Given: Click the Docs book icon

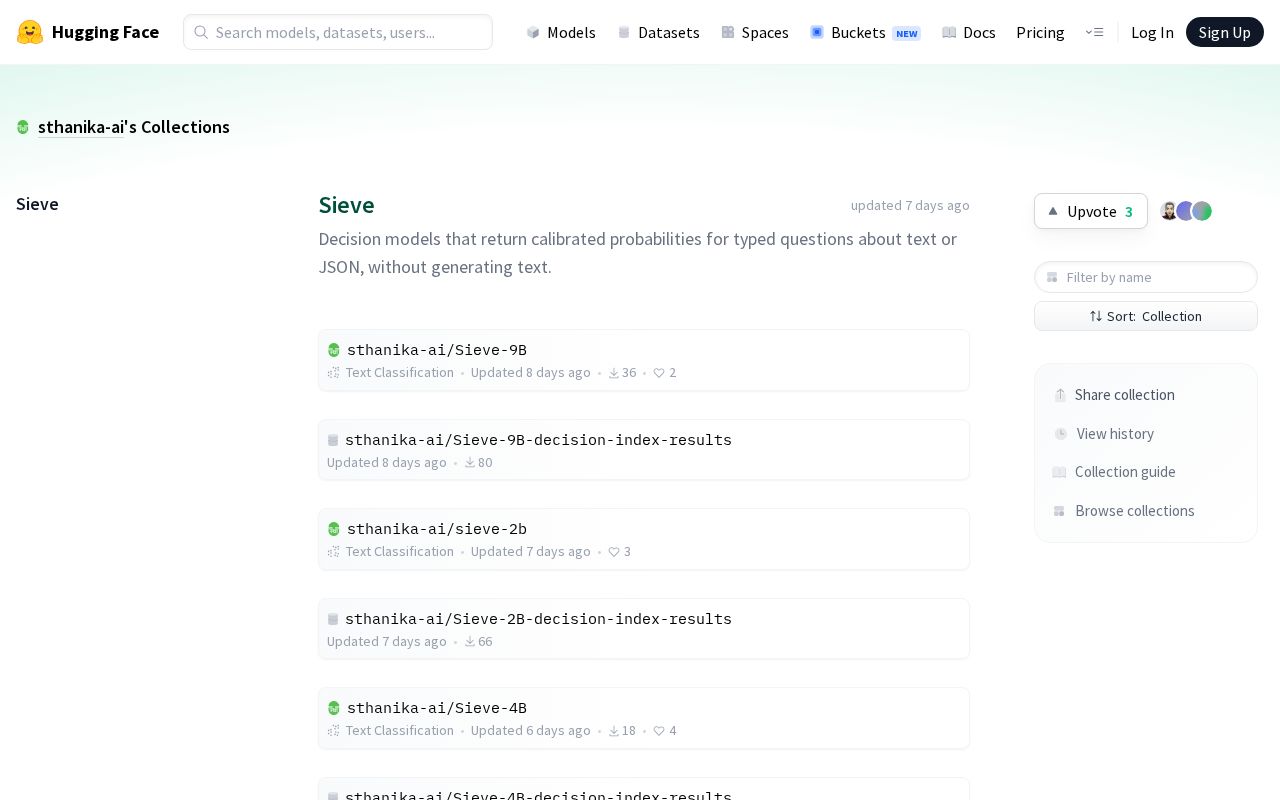Looking at the screenshot, I should (x=949, y=32).
